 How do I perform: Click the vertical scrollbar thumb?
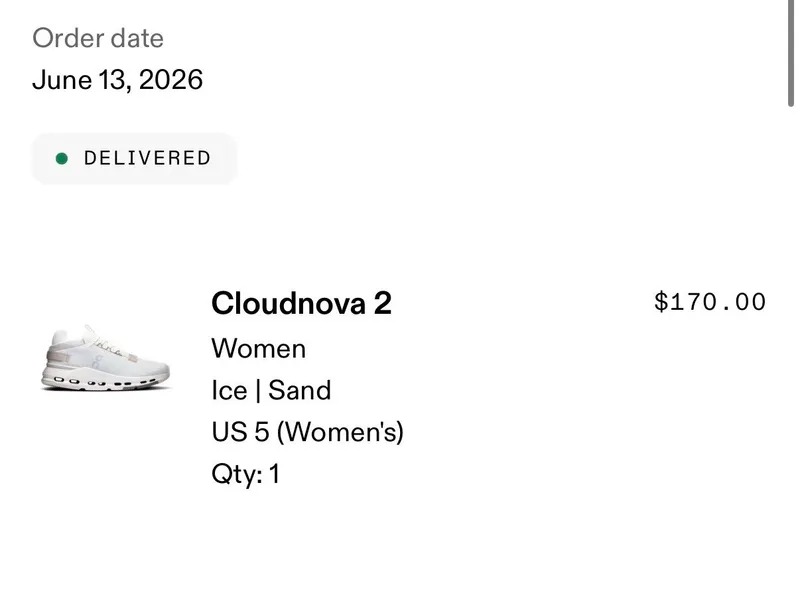coord(791,53)
